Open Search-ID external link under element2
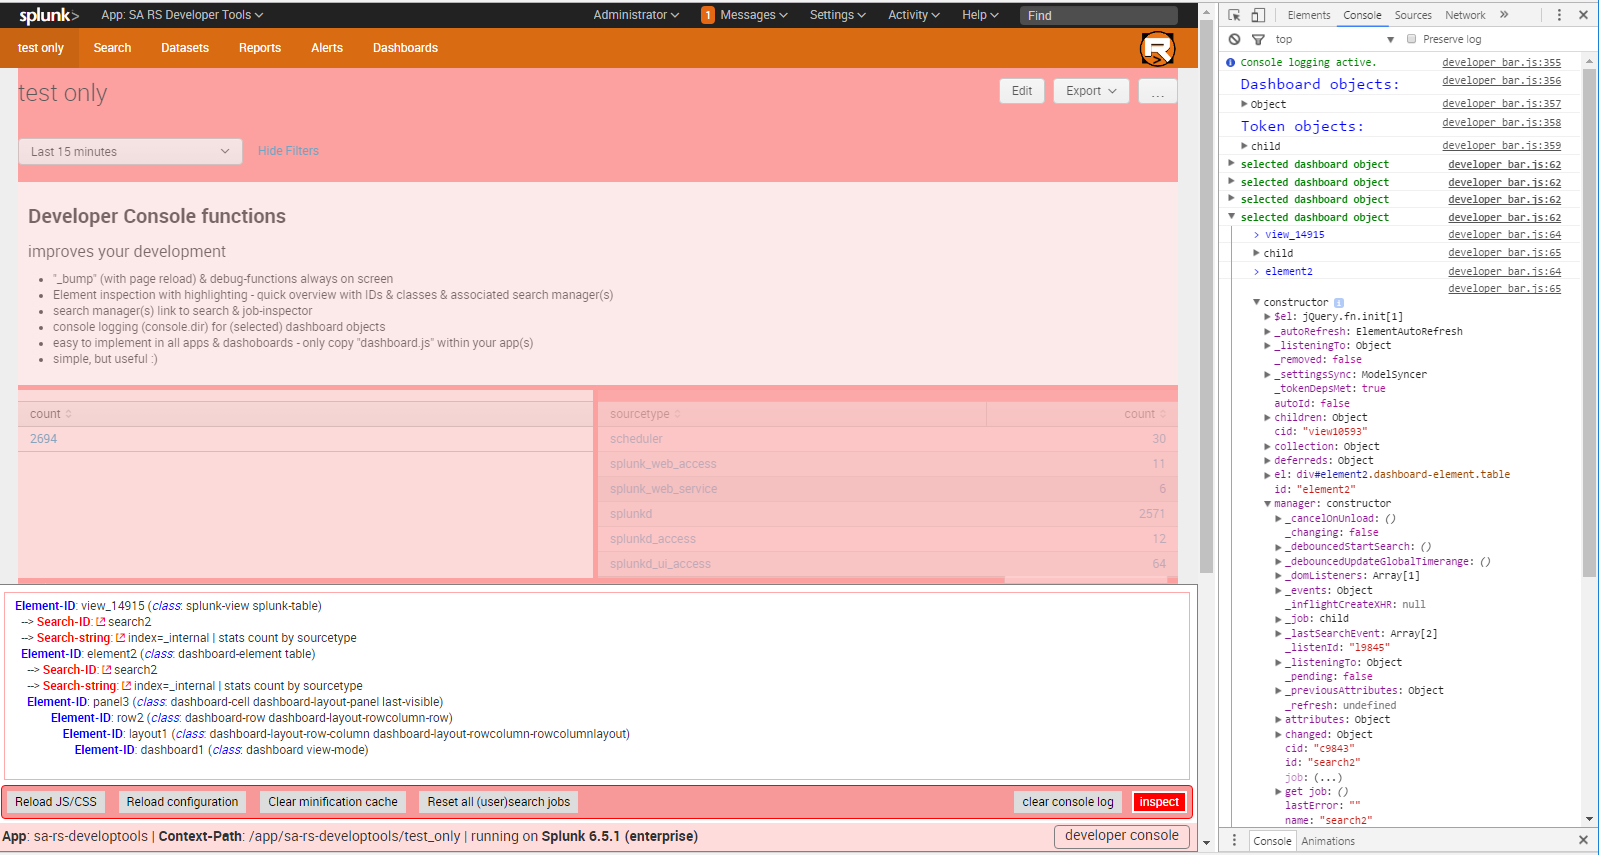Viewport: 1599px width, 855px height. click(106, 670)
